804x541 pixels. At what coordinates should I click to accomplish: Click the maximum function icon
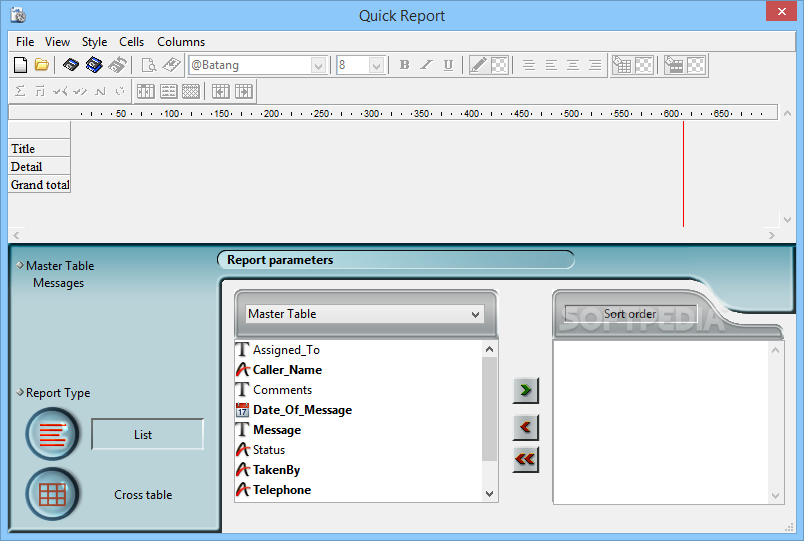coord(80,91)
